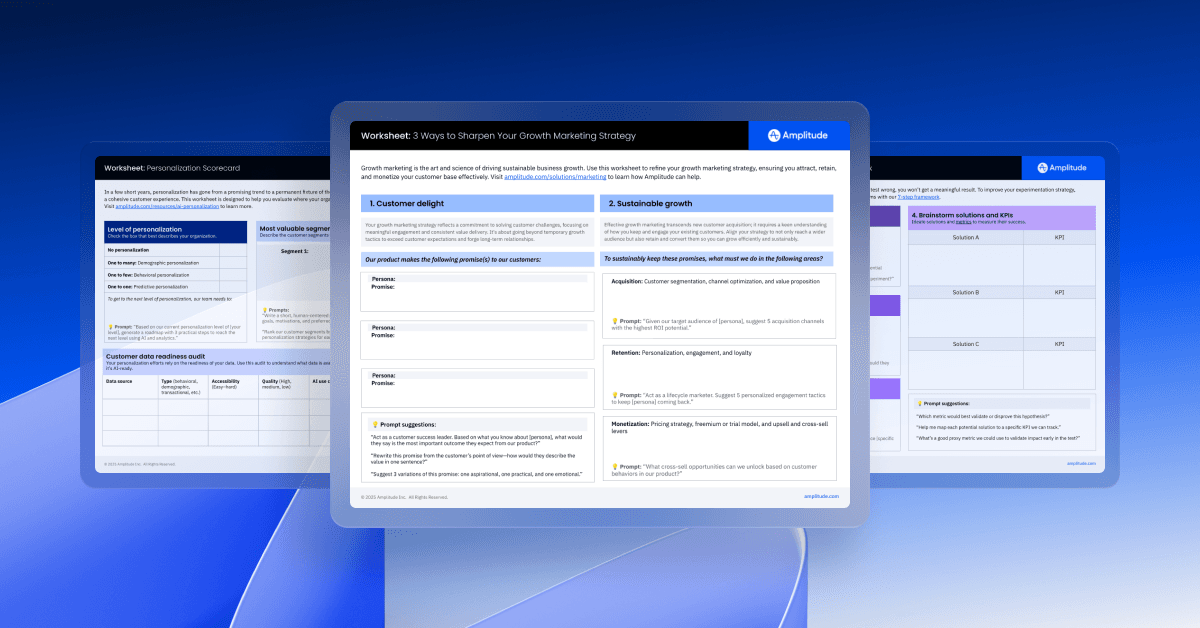Check the Demographic personalization box
The width and height of the screenshot is (1200, 628).
(233, 261)
